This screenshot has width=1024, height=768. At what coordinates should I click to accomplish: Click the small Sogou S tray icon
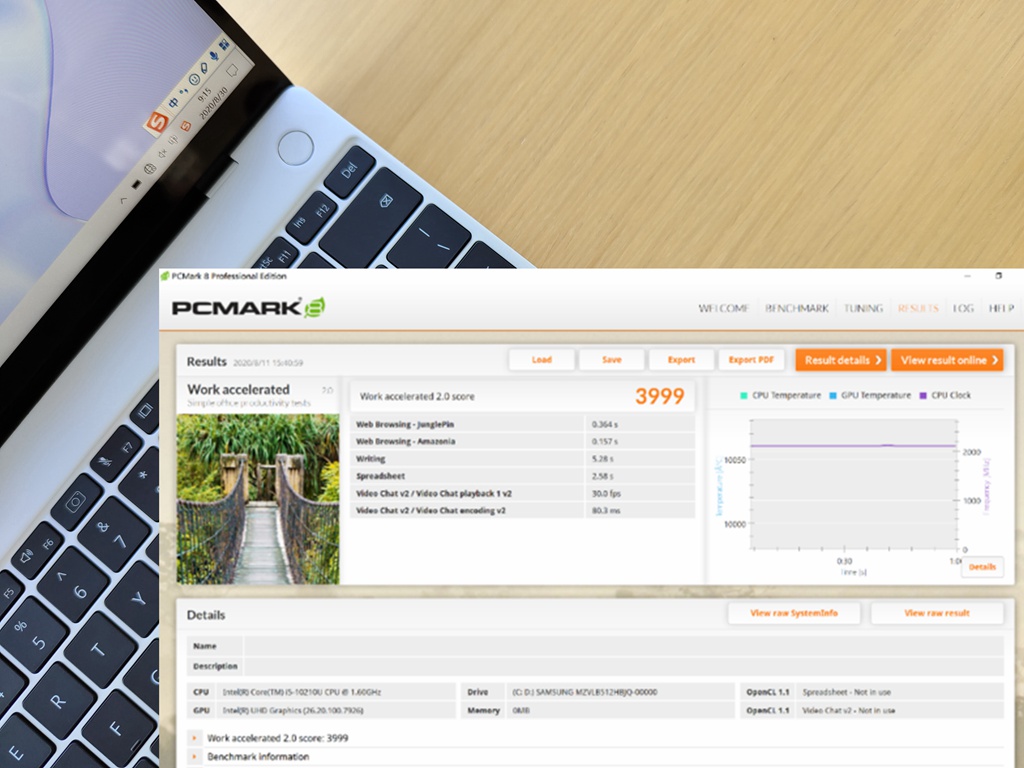[x=186, y=125]
